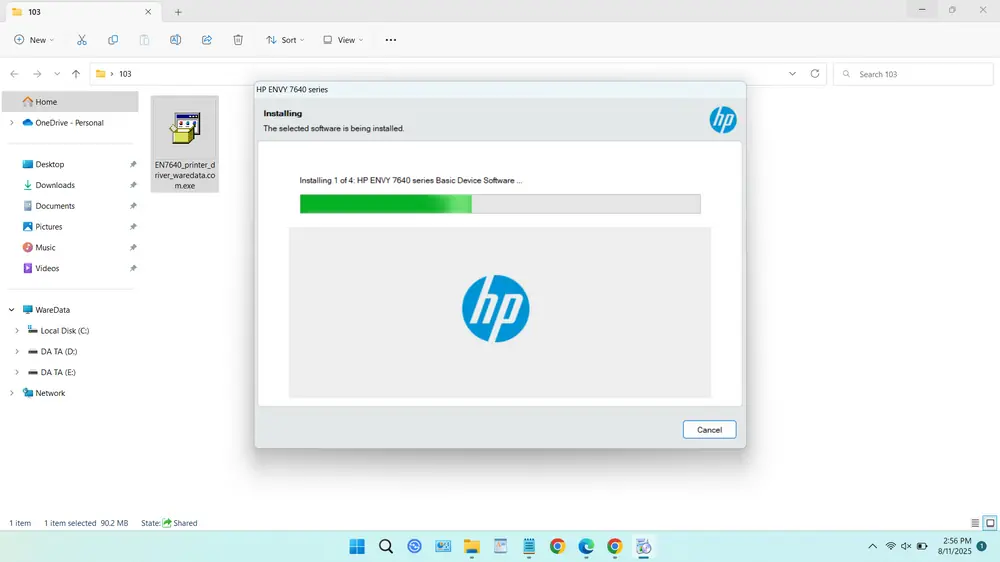The width and height of the screenshot is (1000, 562).
Task: Click the battery tray icon
Action: point(922,546)
